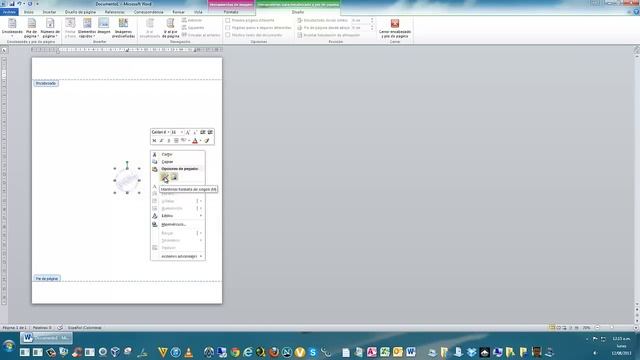Switch to the Revisar ribbon tab

tap(178, 12)
